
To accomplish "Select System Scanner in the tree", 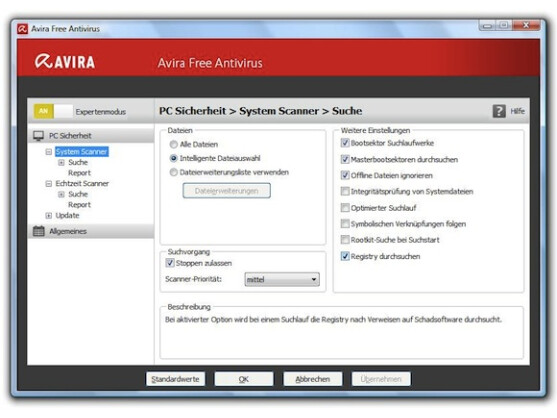I will [x=82, y=152].
